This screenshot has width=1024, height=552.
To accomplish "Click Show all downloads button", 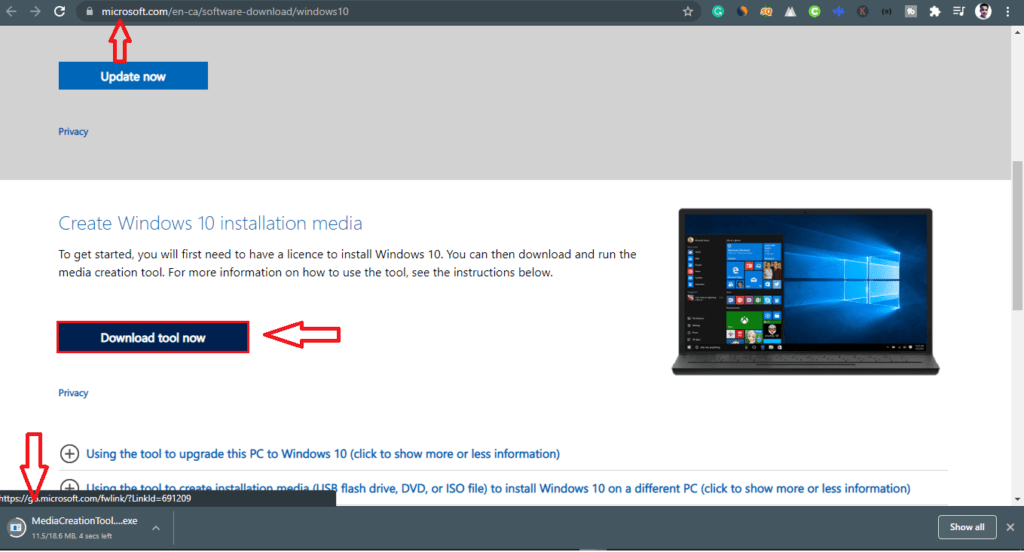I will pyautogui.click(x=967, y=527).
